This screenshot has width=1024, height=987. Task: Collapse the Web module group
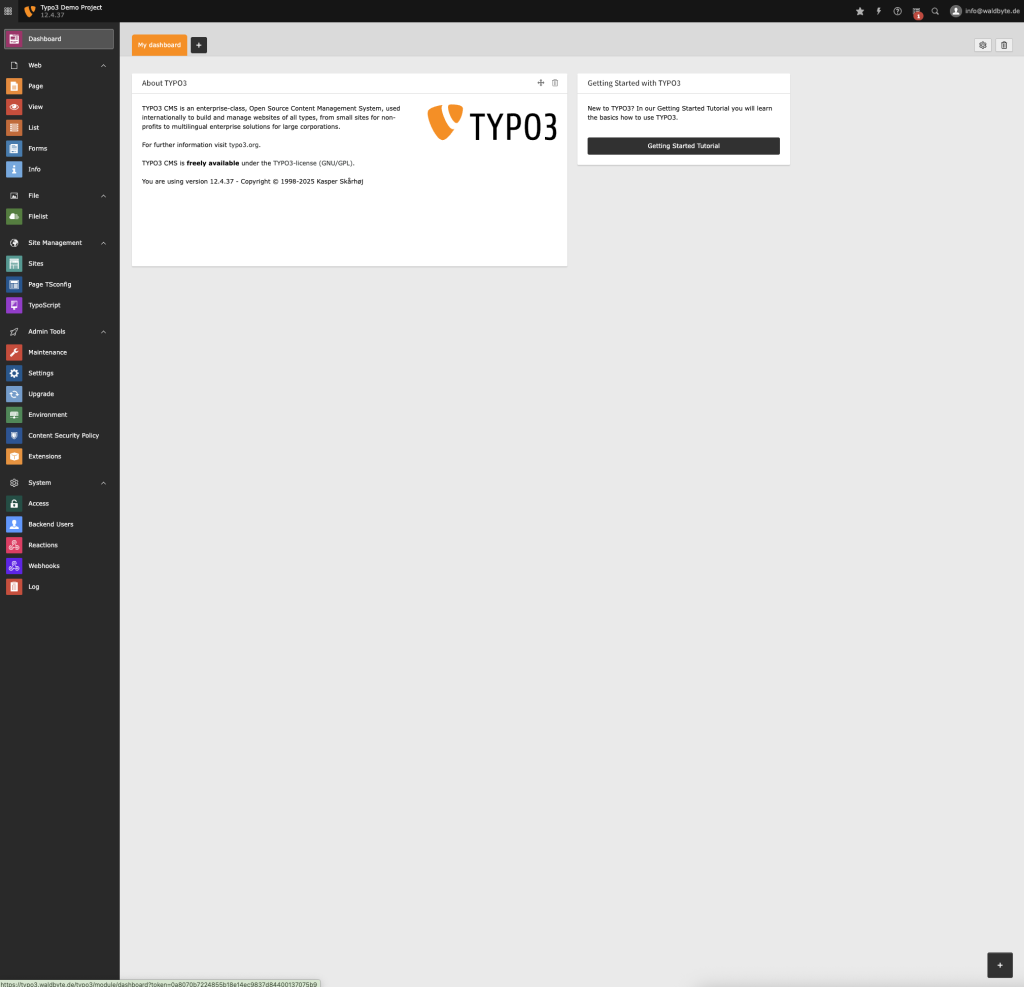click(x=103, y=65)
